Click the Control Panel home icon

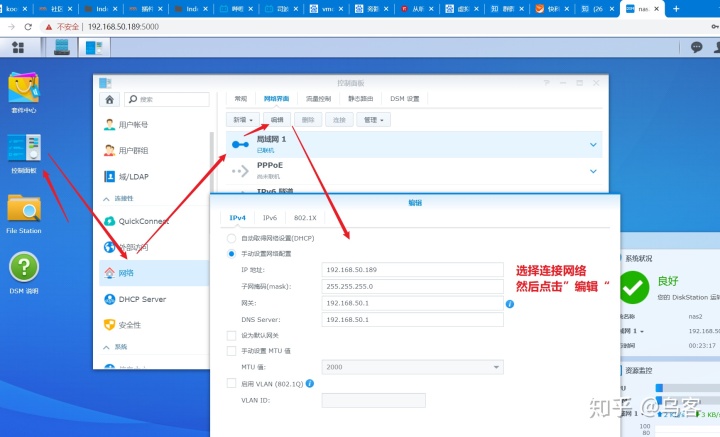[x=109, y=99]
